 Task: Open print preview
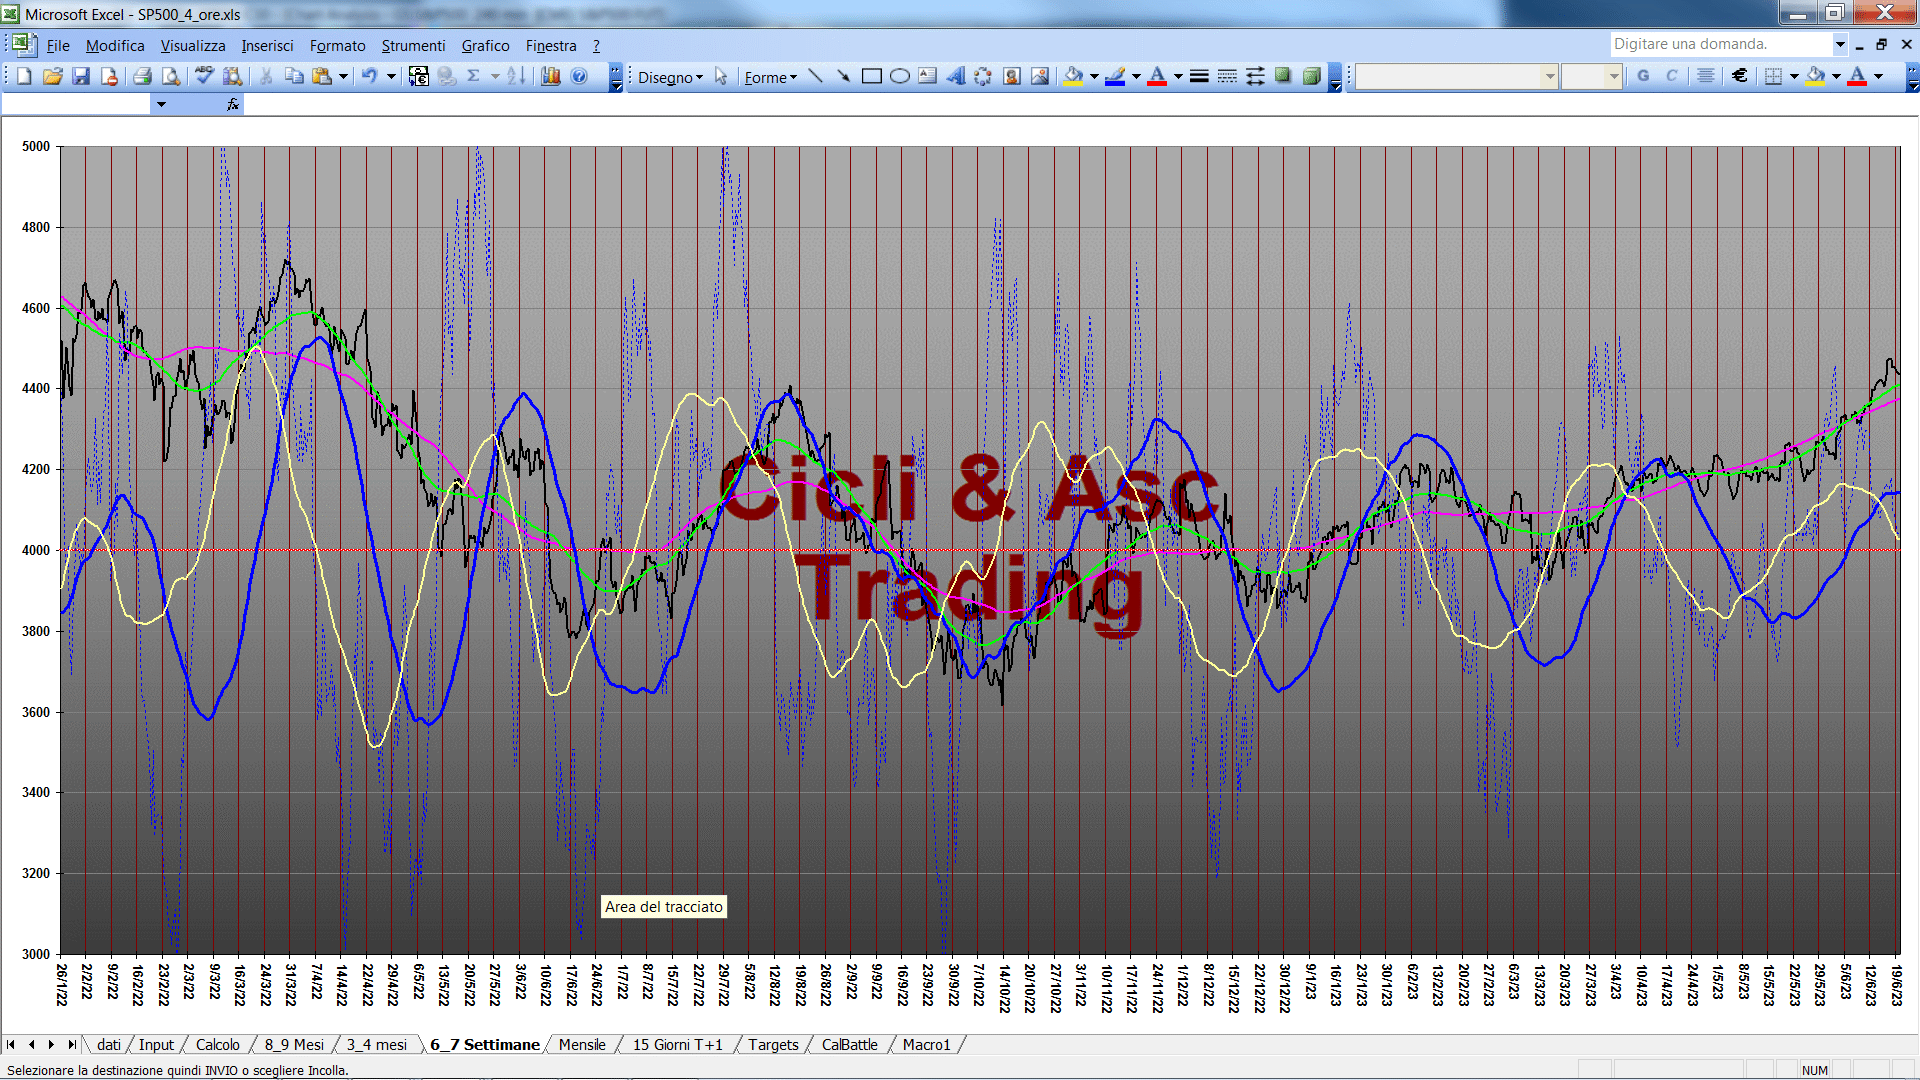point(171,76)
